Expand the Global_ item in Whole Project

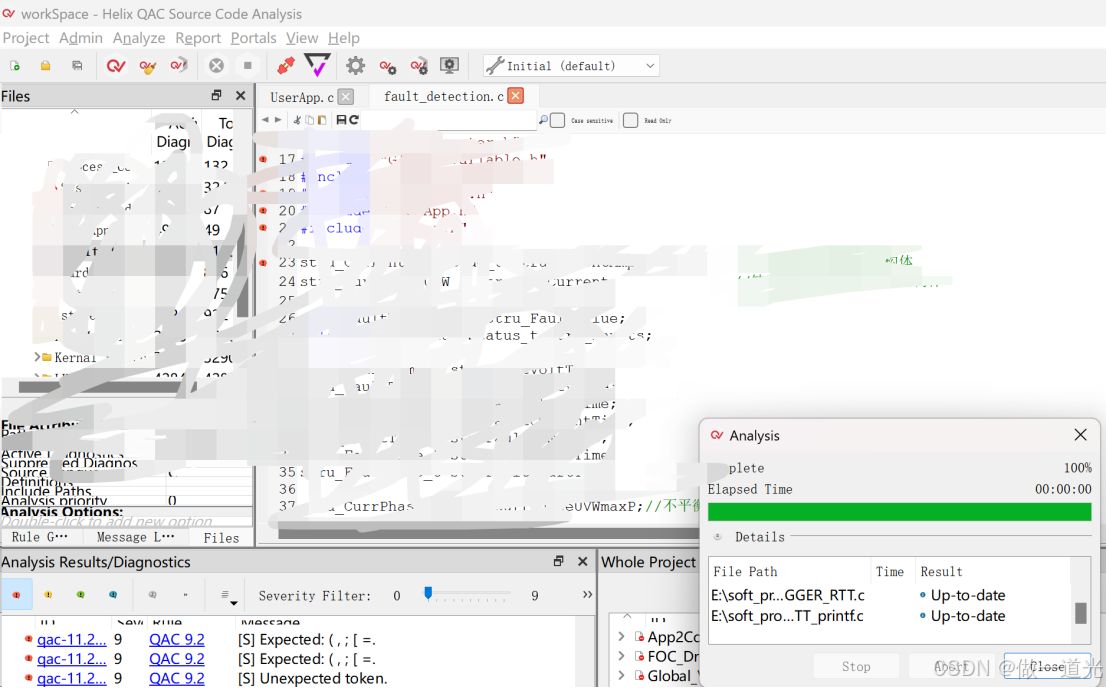(621, 675)
